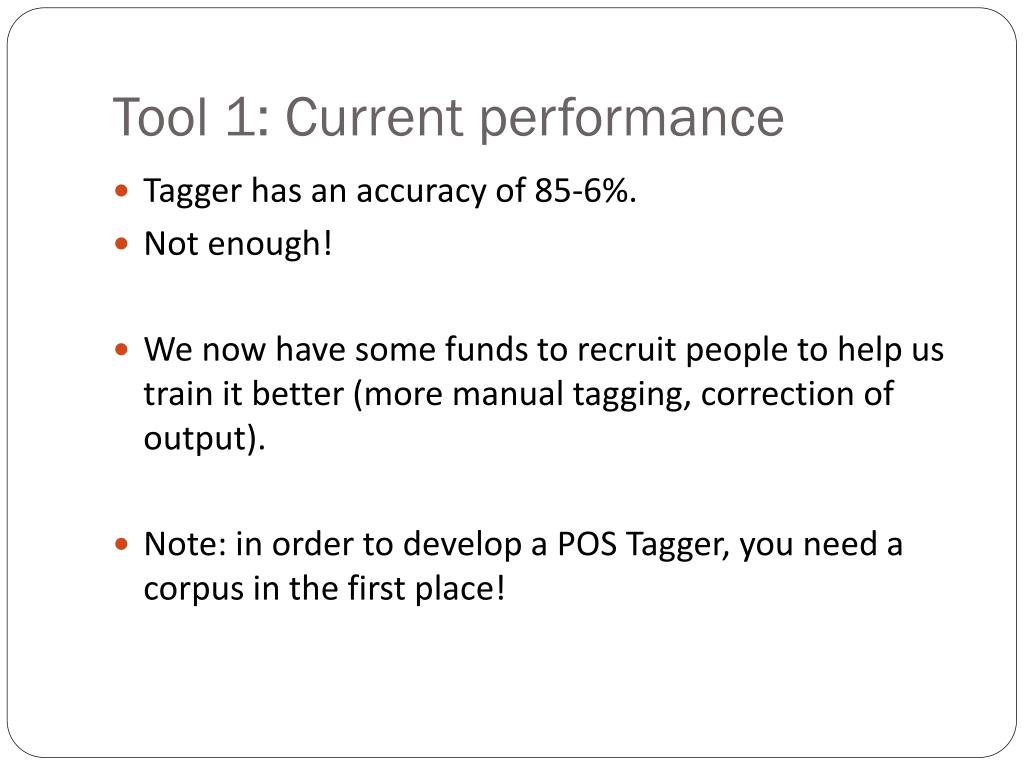
Task: Click the orange bullet before "We now have some funds"
Action: pyautogui.click(x=121, y=349)
